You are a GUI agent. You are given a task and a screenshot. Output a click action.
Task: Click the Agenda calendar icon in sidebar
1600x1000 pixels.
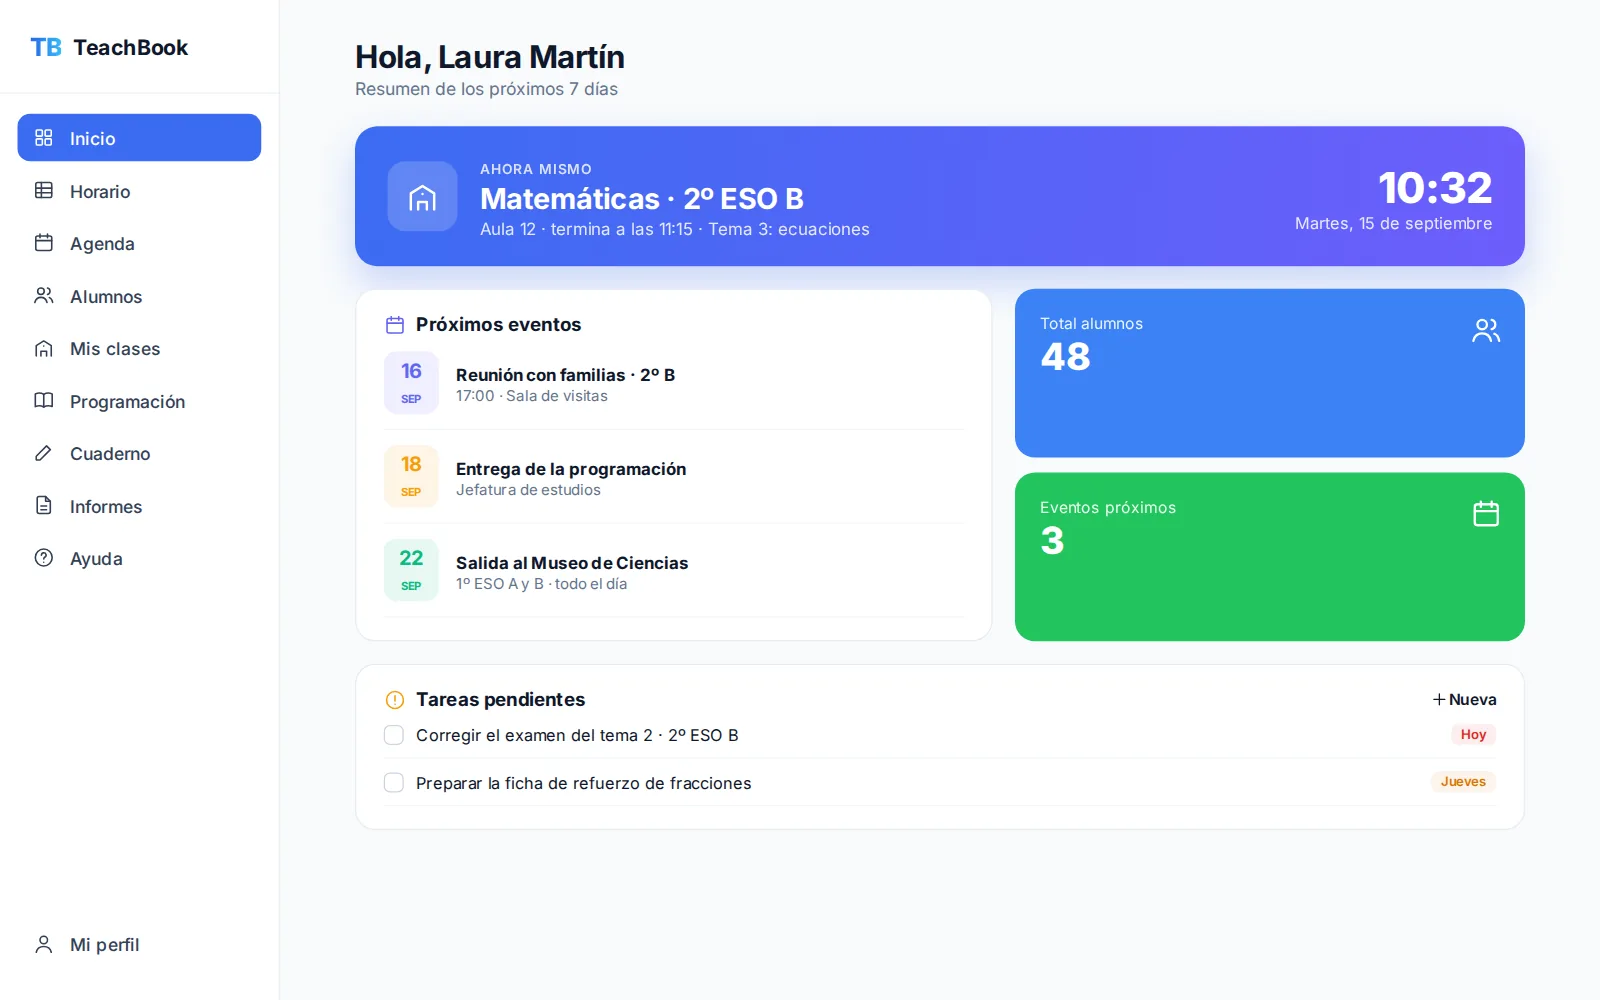tap(43, 243)
